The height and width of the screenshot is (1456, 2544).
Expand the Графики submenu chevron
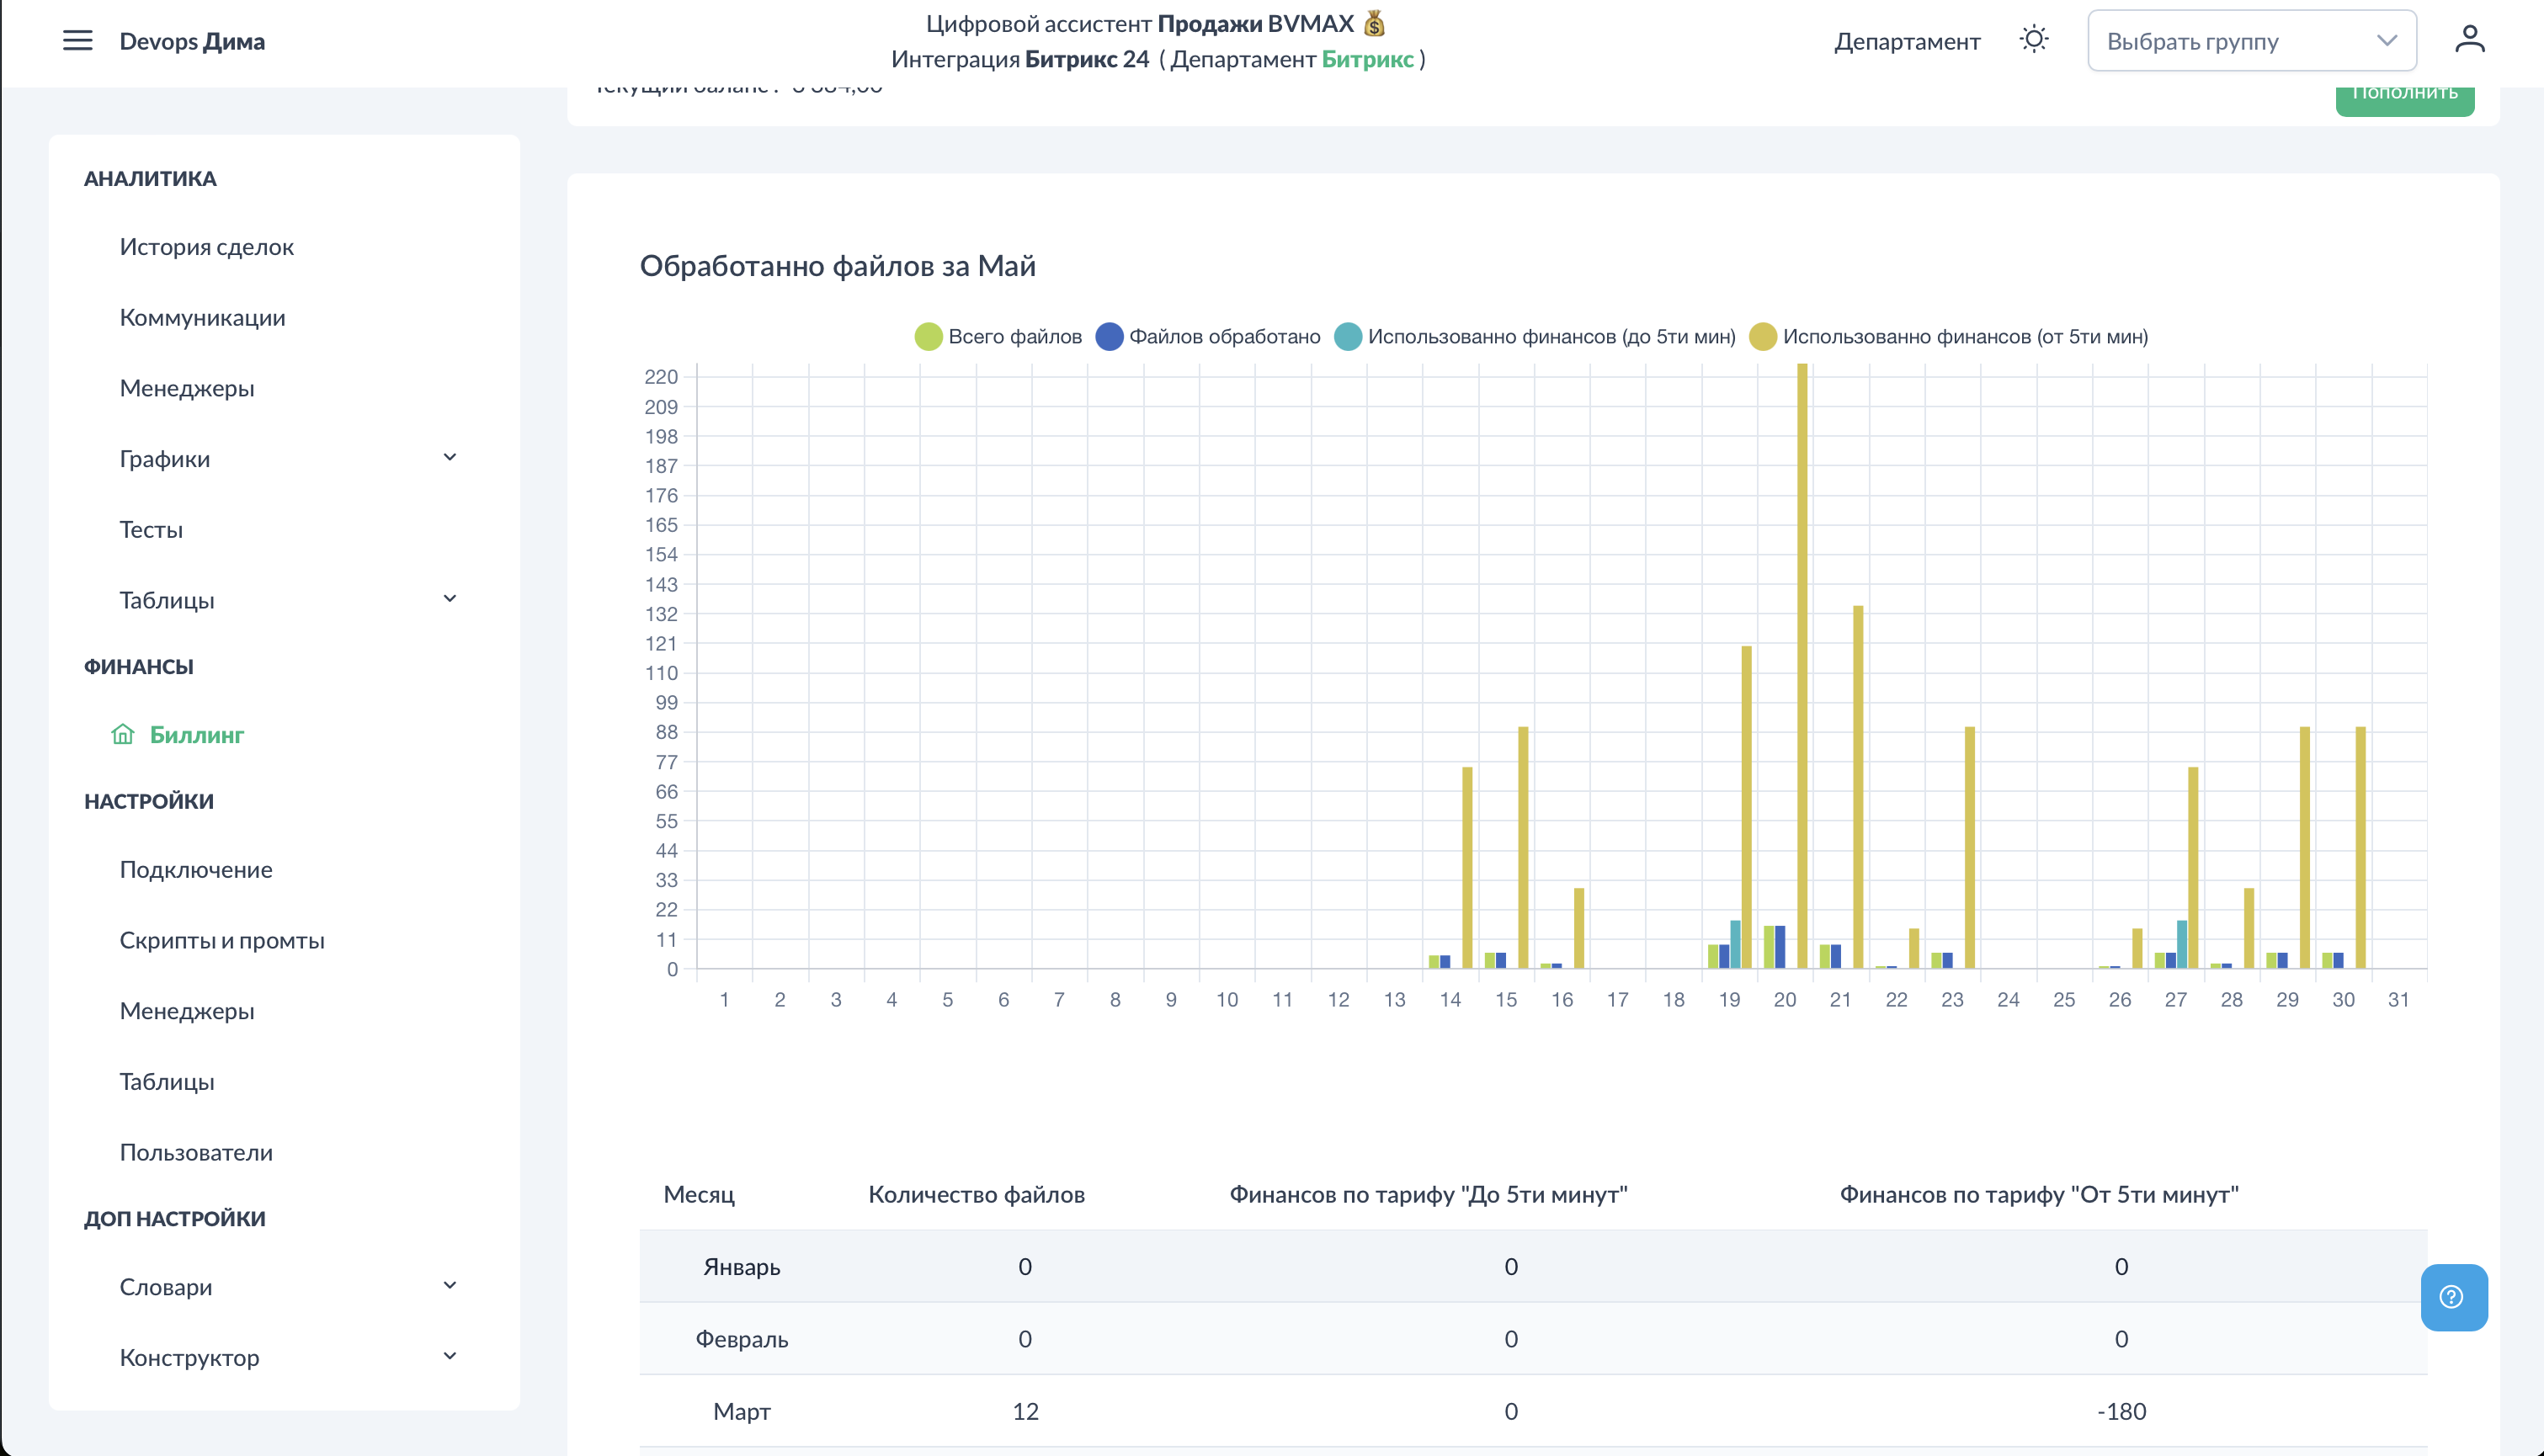point(449,457)
